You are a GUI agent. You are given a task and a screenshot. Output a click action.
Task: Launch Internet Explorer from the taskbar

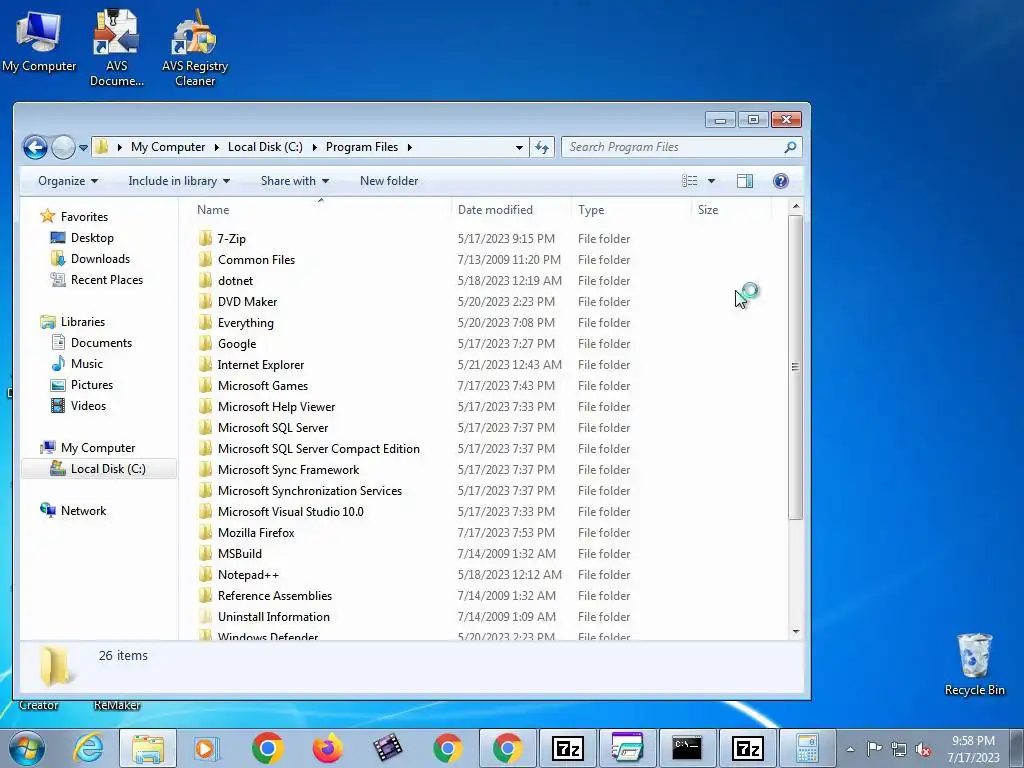(88, 748)
